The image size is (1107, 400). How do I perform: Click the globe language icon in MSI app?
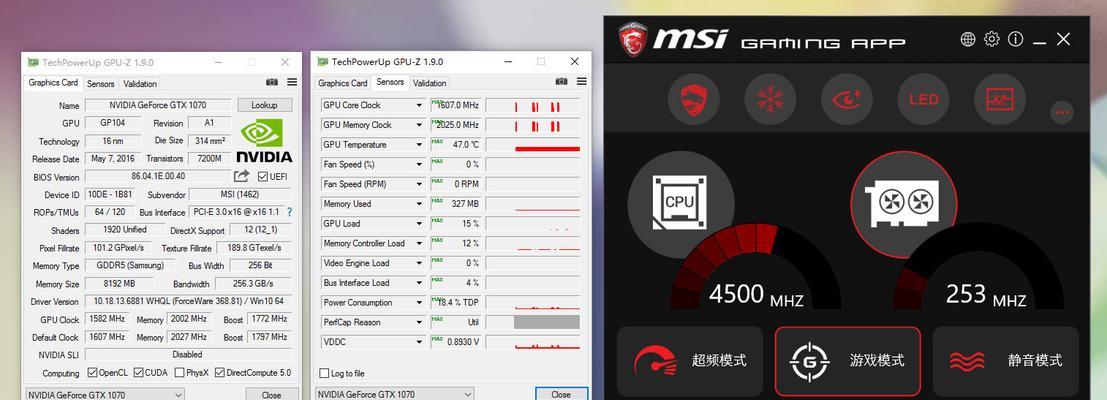point(968,40)
